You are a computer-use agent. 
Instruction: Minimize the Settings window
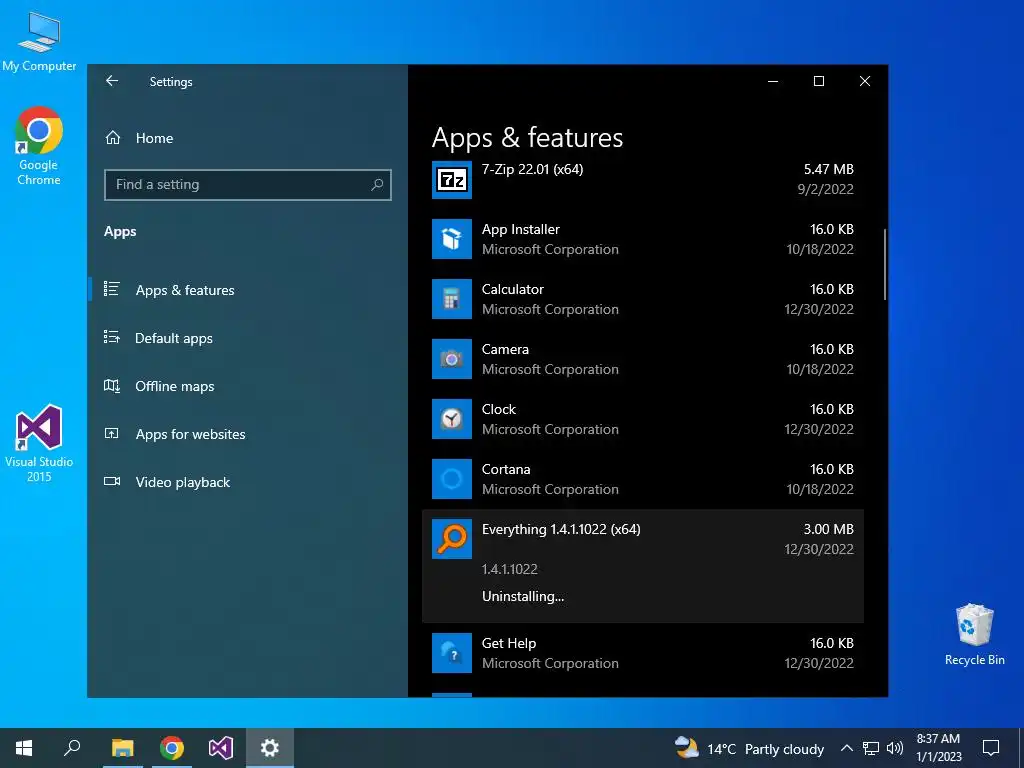click(x=773, y=81)
